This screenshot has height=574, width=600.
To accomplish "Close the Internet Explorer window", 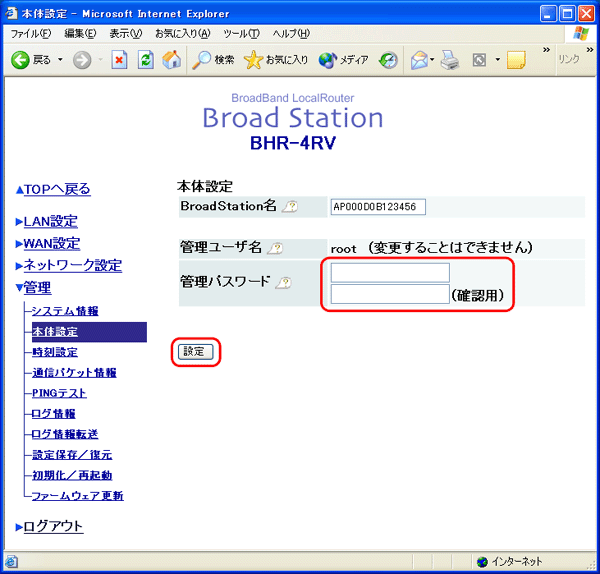I will pos(586,14).
